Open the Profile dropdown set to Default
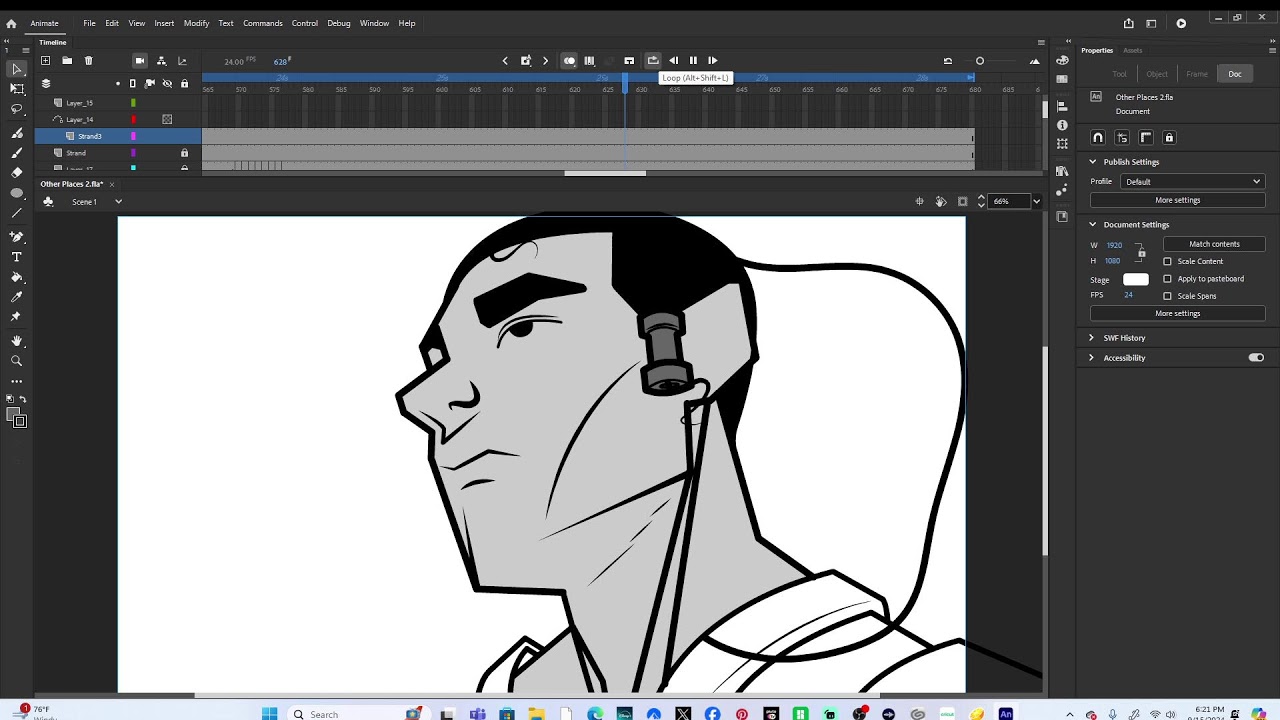This screenshot has width=1280, height=720. (x=1192, y=182)
